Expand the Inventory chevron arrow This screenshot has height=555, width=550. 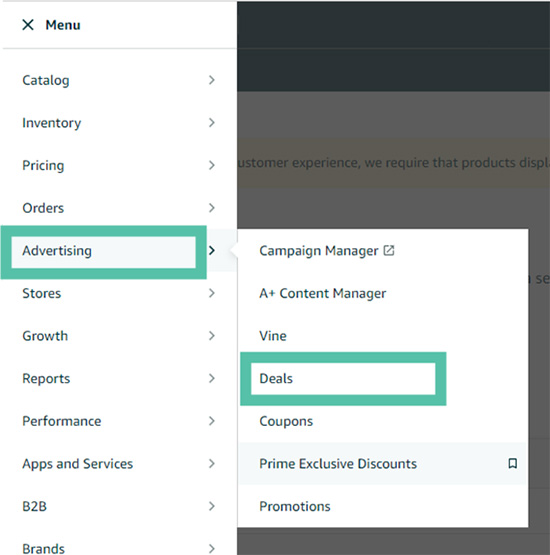coord(212,123)
